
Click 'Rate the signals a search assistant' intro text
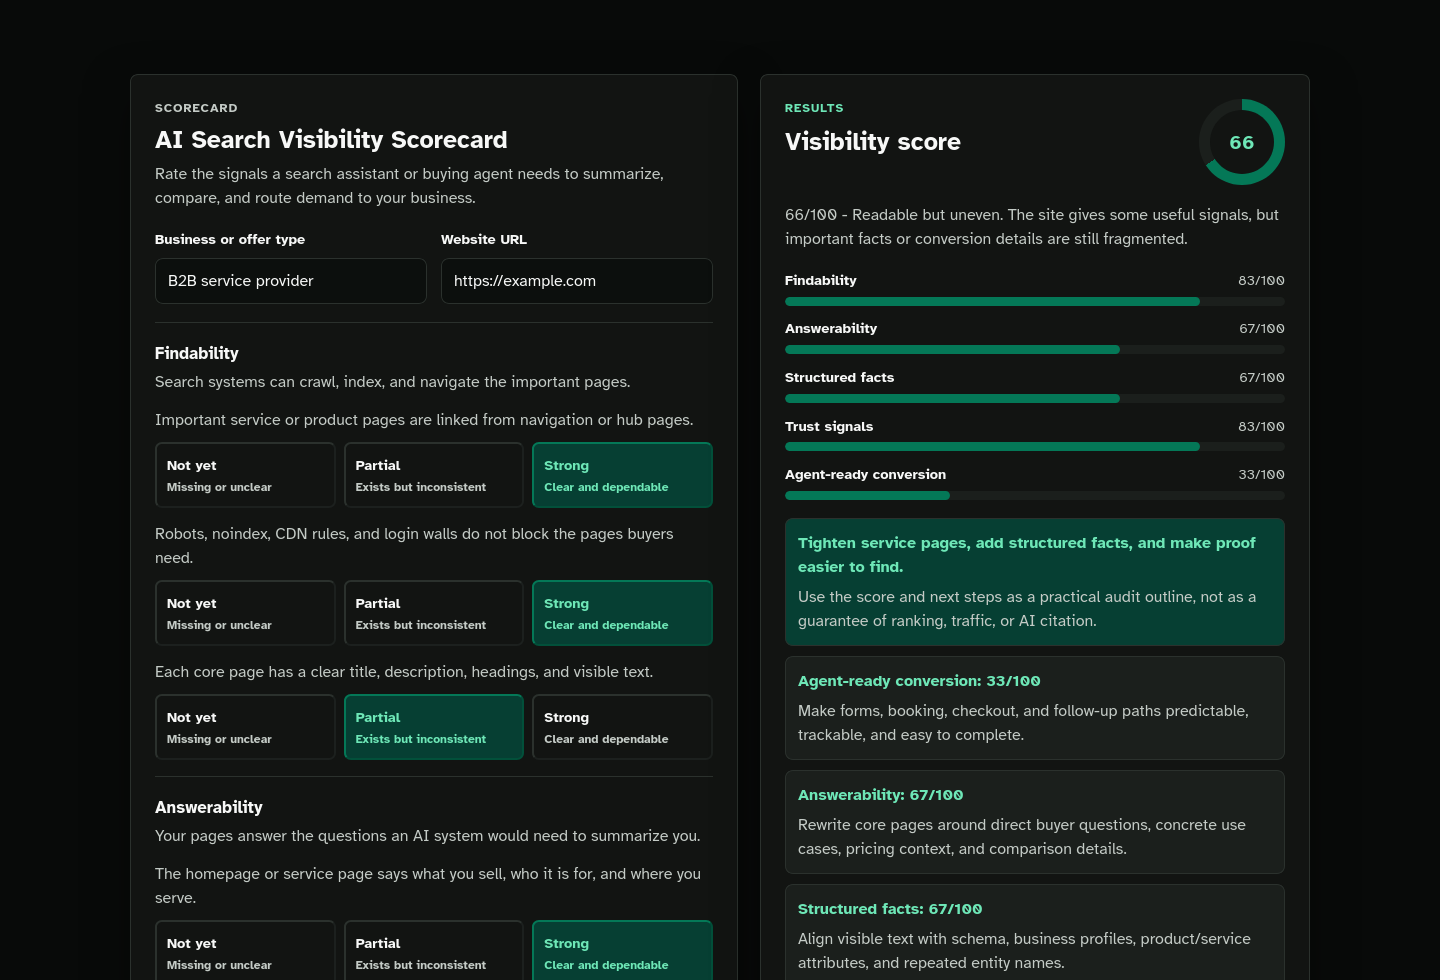pos(409,186)
